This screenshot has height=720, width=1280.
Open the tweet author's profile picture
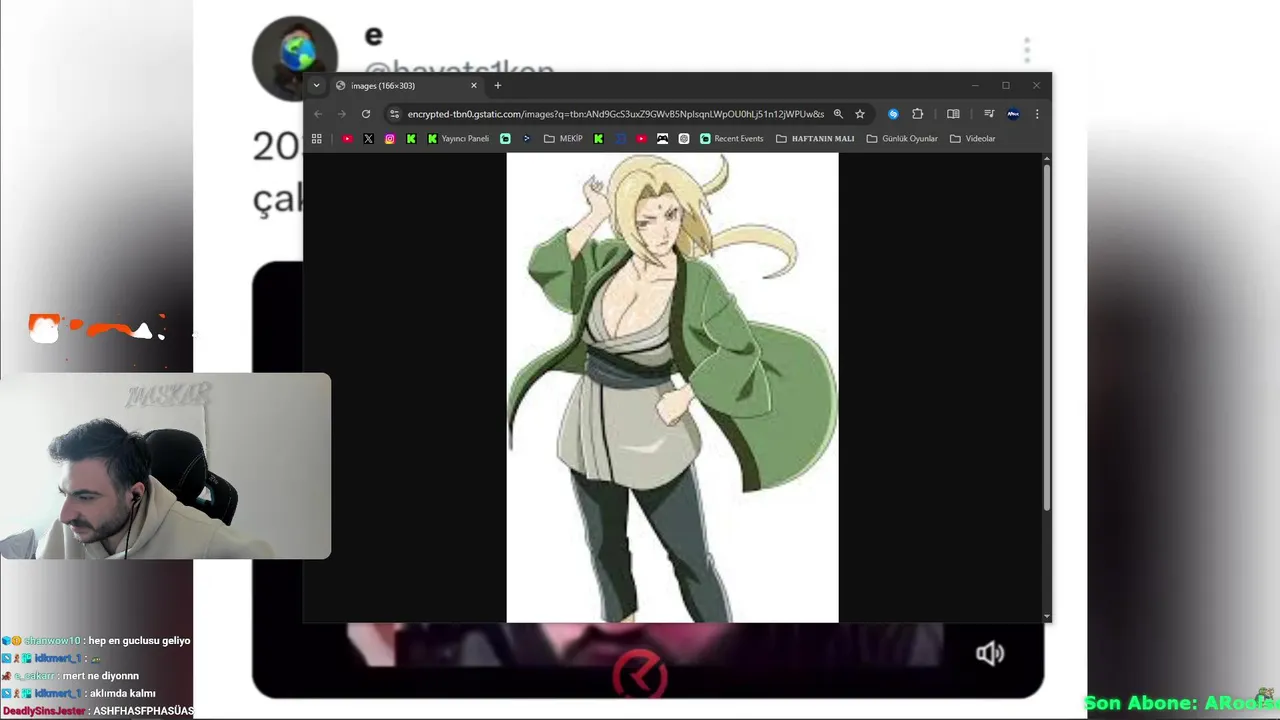point(294,58)
